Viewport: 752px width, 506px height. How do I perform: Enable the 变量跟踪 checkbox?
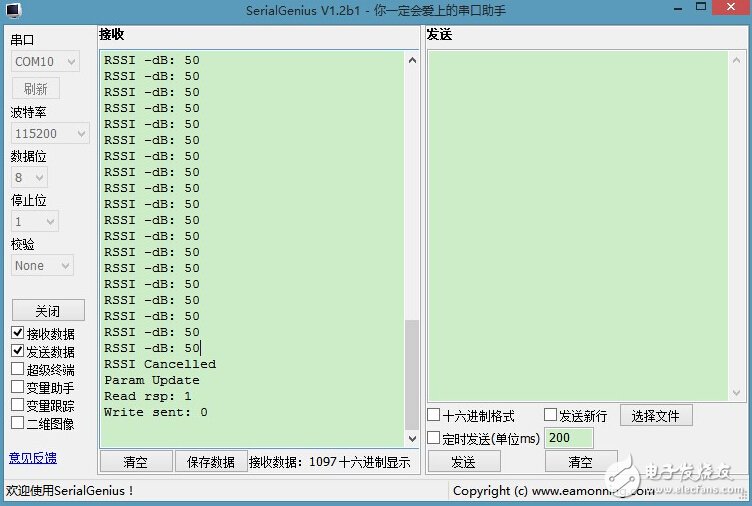pos(17,405)
